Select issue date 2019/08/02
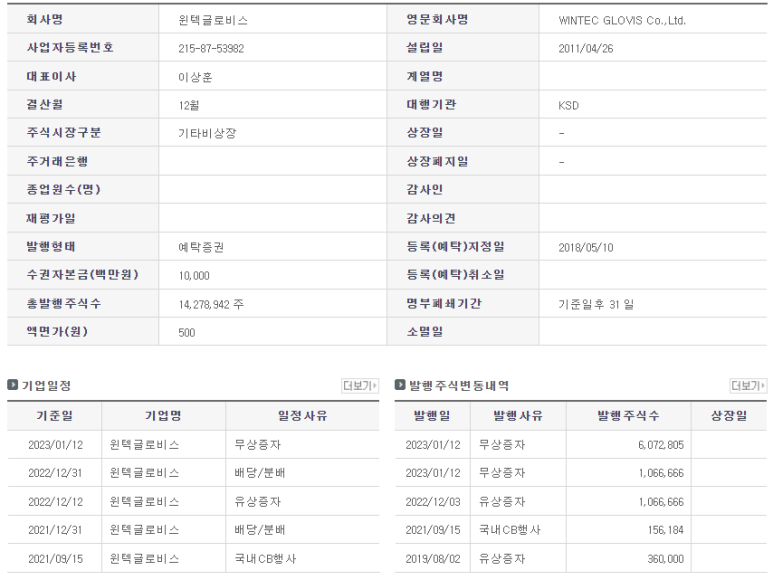The image size is (773, 580). click(433, 558)
